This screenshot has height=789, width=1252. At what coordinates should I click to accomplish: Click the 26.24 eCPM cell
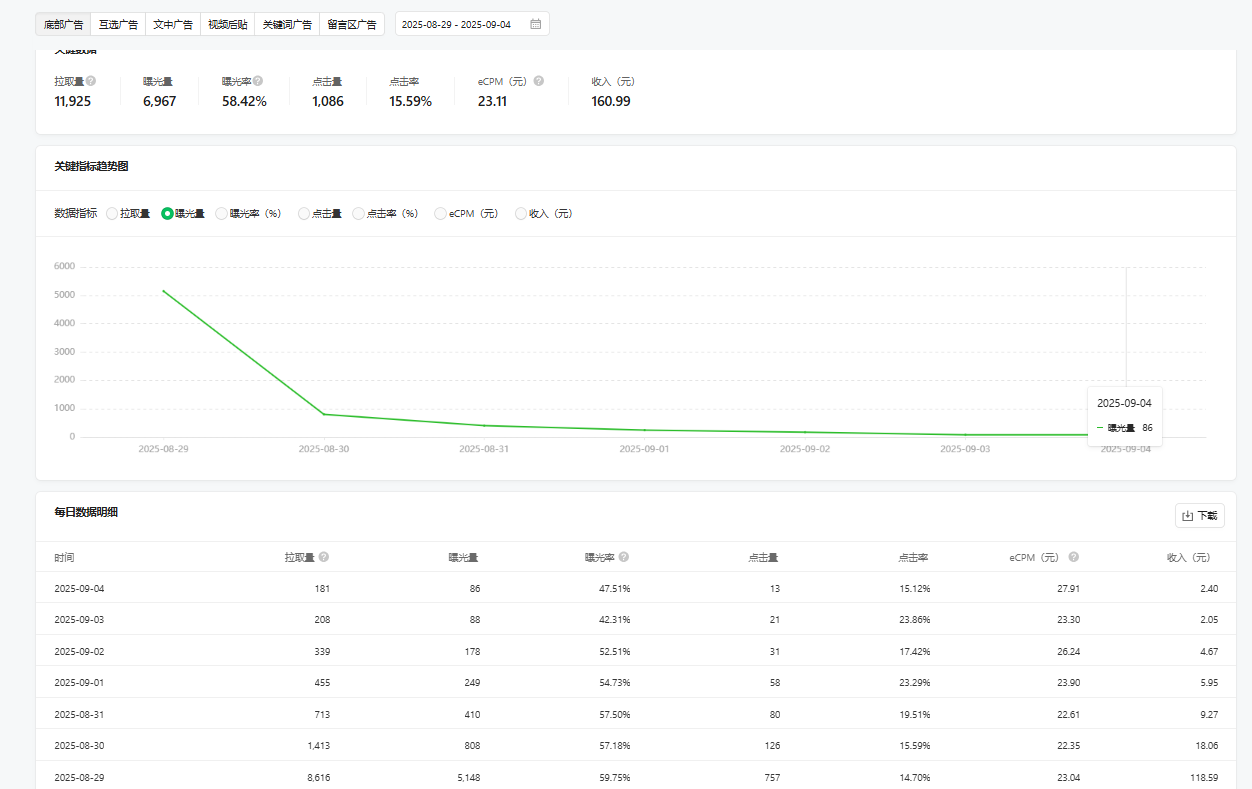pyautogui.click(x=1069, y=651)
